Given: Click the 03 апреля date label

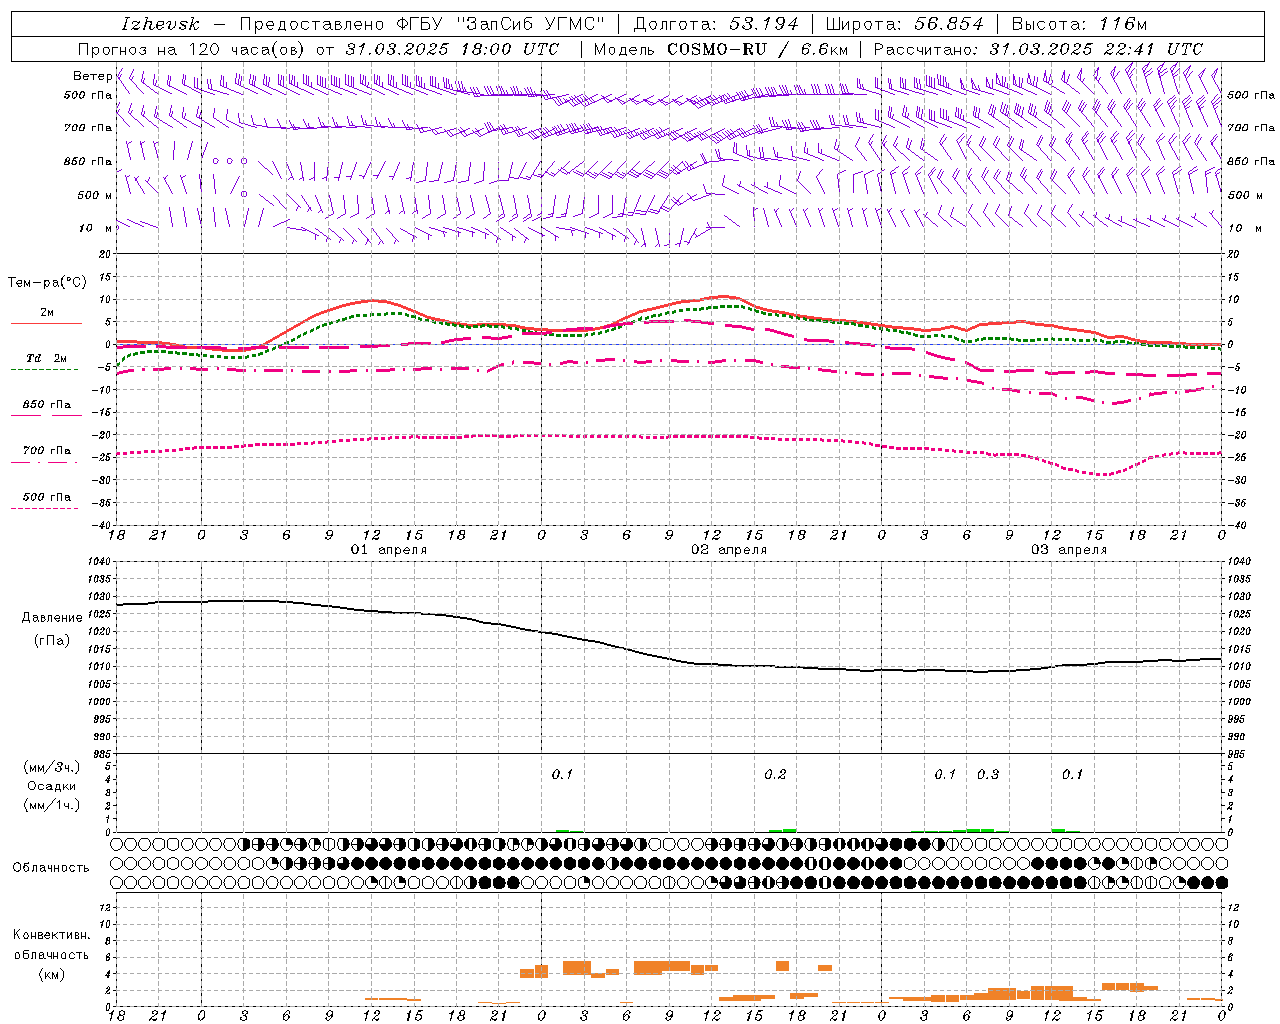Looking at the screenshot, I should click(1069, 550).
